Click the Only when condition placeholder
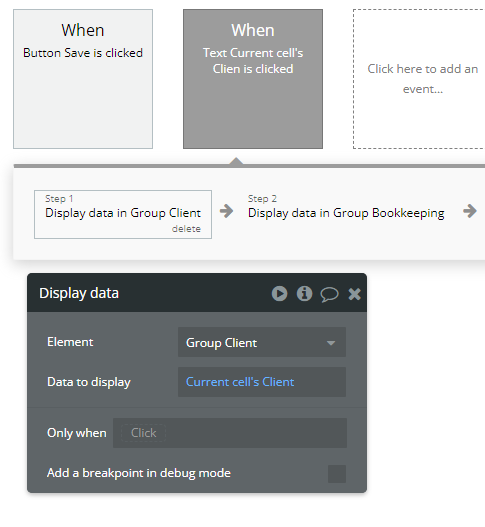This screenshot has width=485, height=527. (144, 433)
